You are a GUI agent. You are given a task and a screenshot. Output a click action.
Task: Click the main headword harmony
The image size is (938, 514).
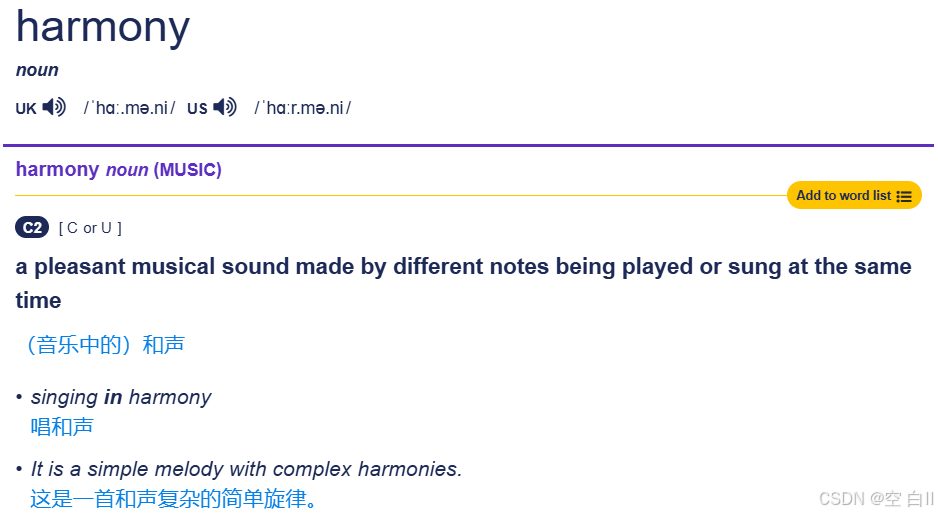(102, 28)
